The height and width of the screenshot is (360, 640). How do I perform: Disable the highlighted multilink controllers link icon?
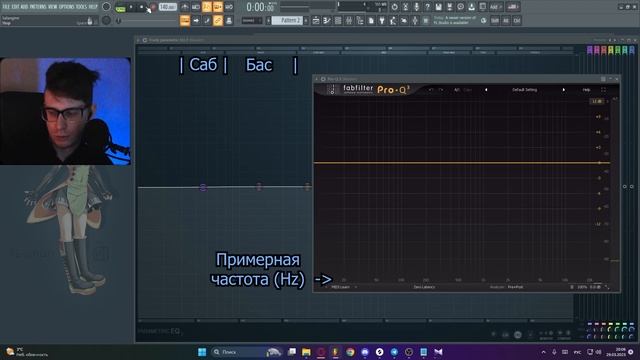[x=218, y=20]
